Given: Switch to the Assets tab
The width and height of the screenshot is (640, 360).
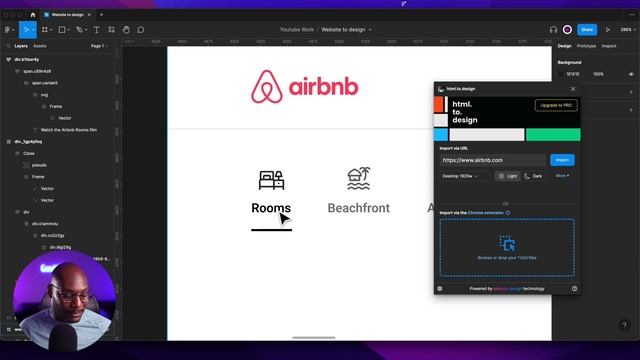Looking at the screenshot, I should [40, 46].
